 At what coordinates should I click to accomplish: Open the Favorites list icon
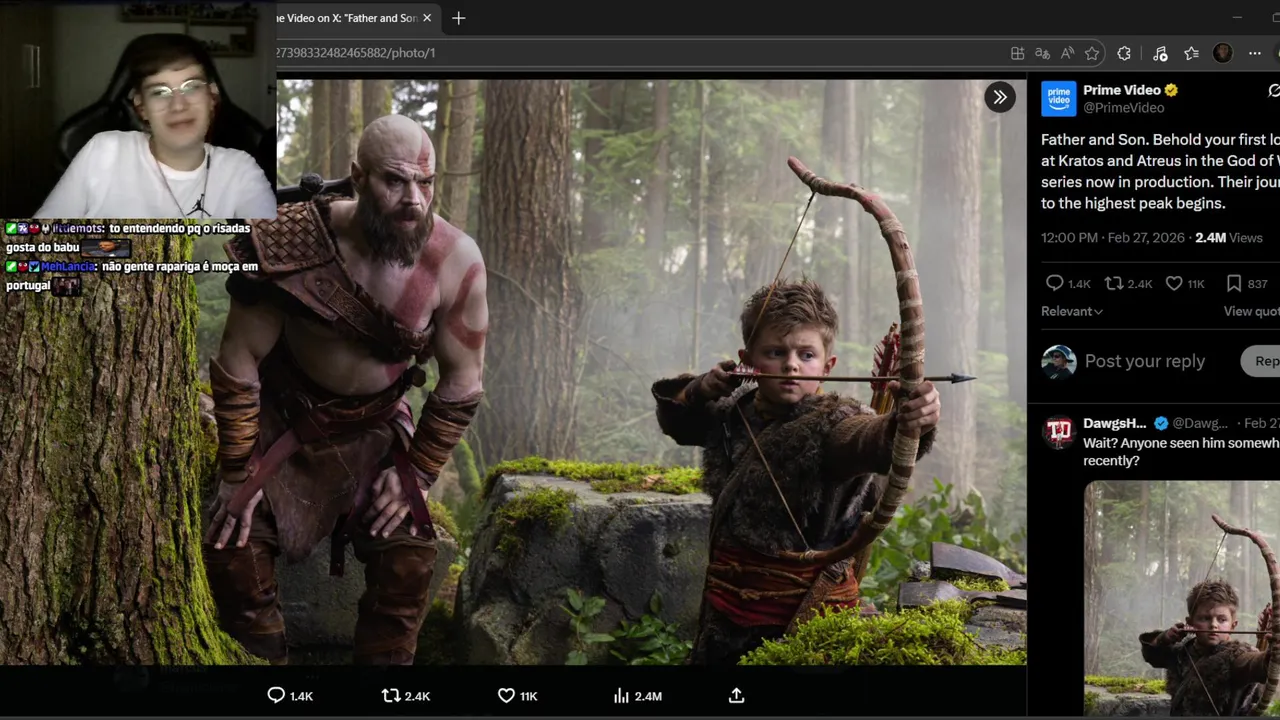tap(1191, 53)
